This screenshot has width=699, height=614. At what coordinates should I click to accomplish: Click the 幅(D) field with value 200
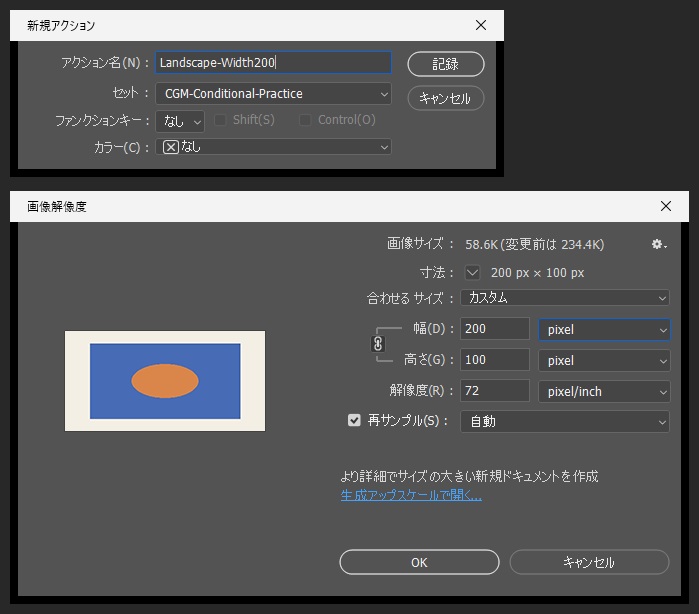pyautogui.click(x=494, y=329)
